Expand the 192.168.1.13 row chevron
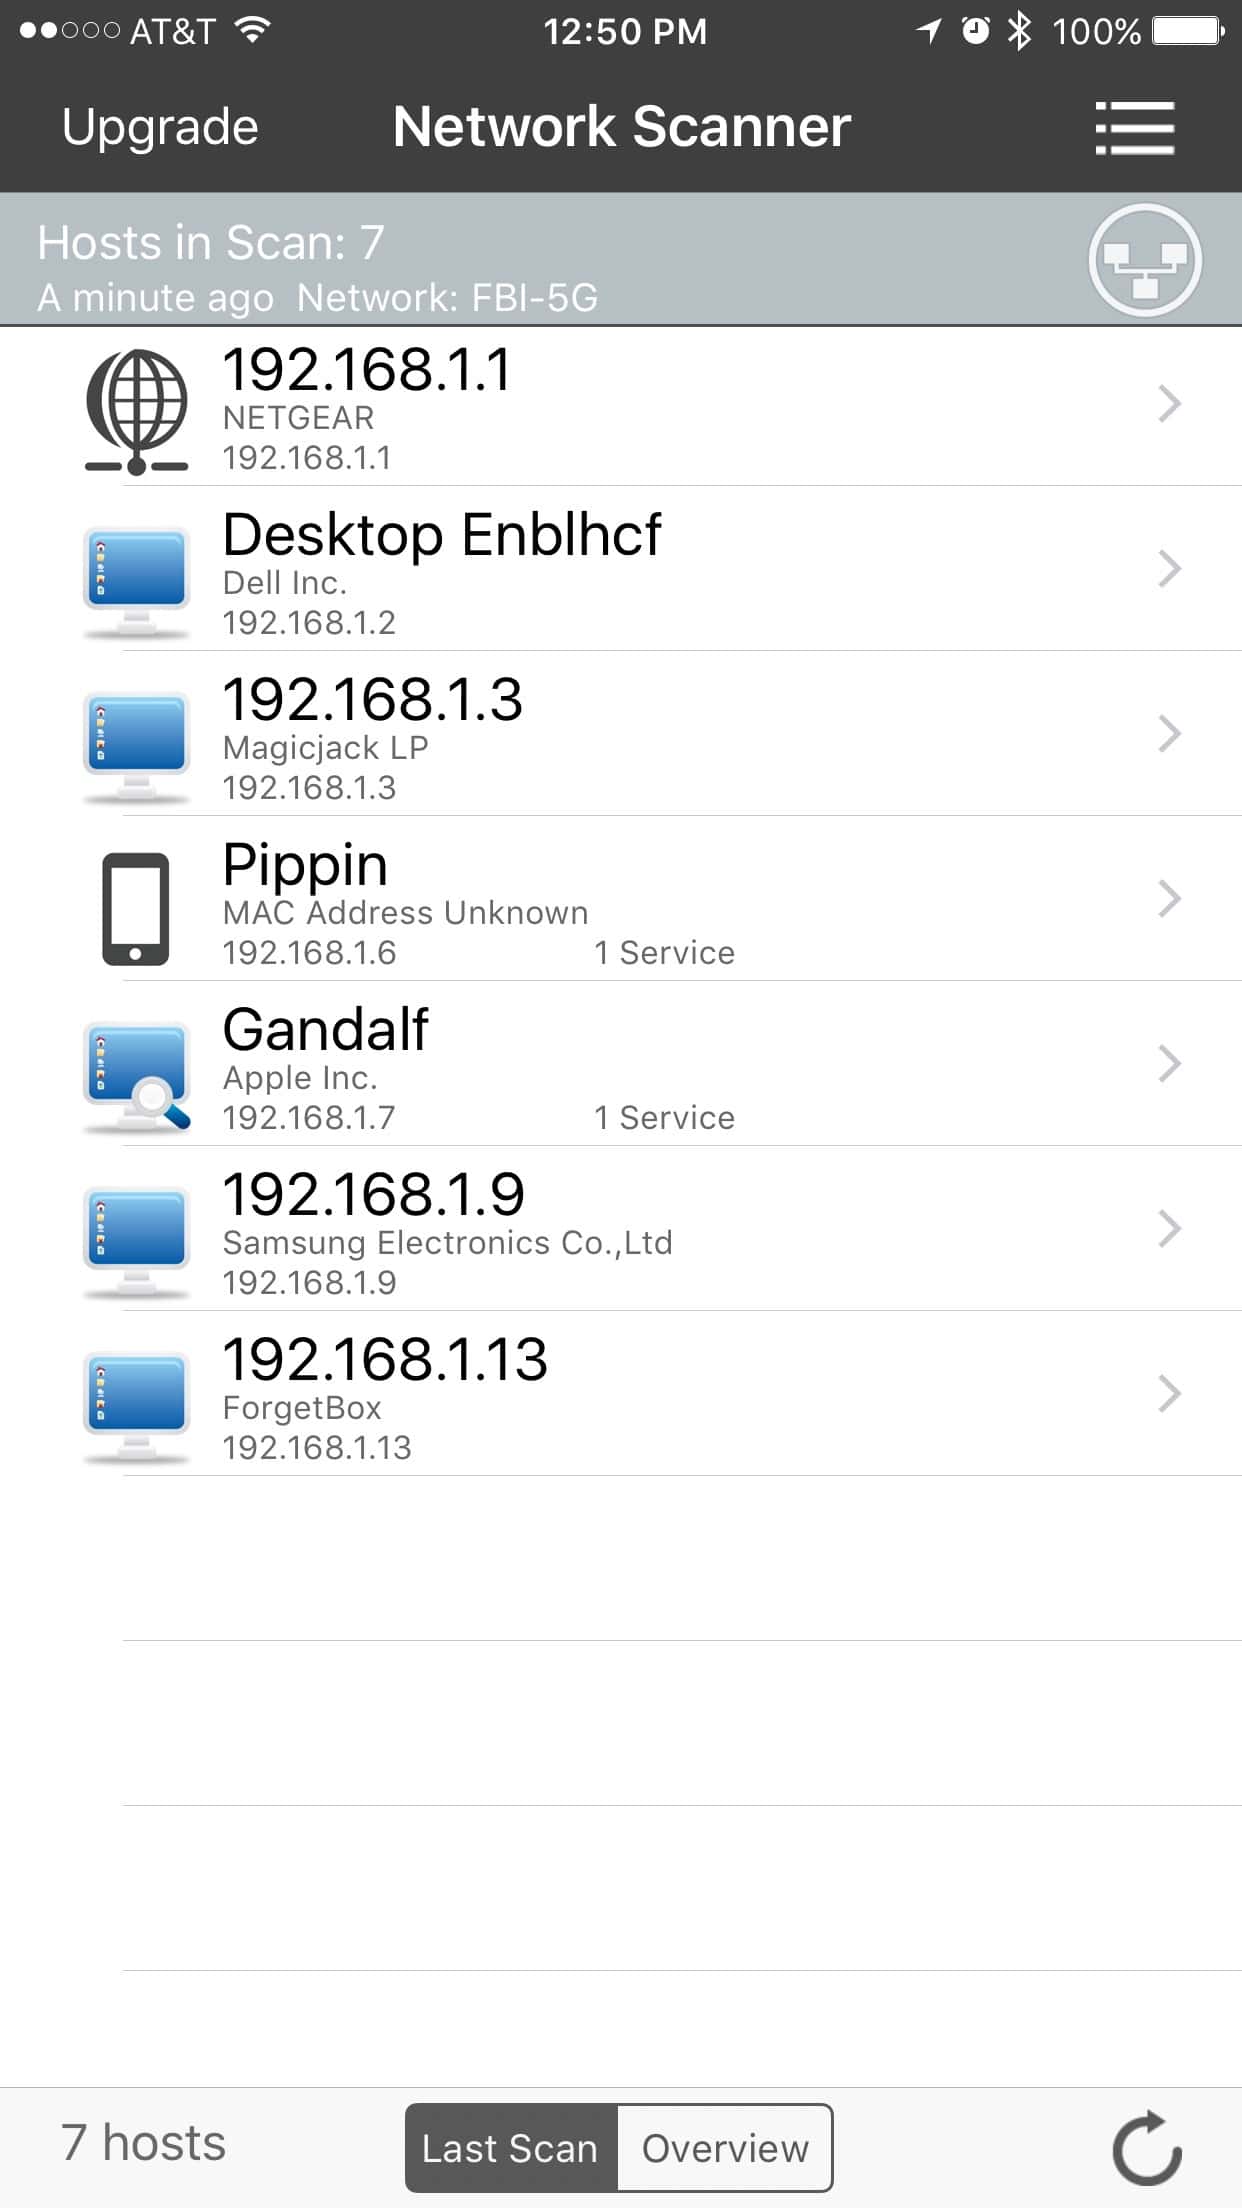Screen dimensions: 1242x2208 pyautogui.click(x=1168, y=1394)
